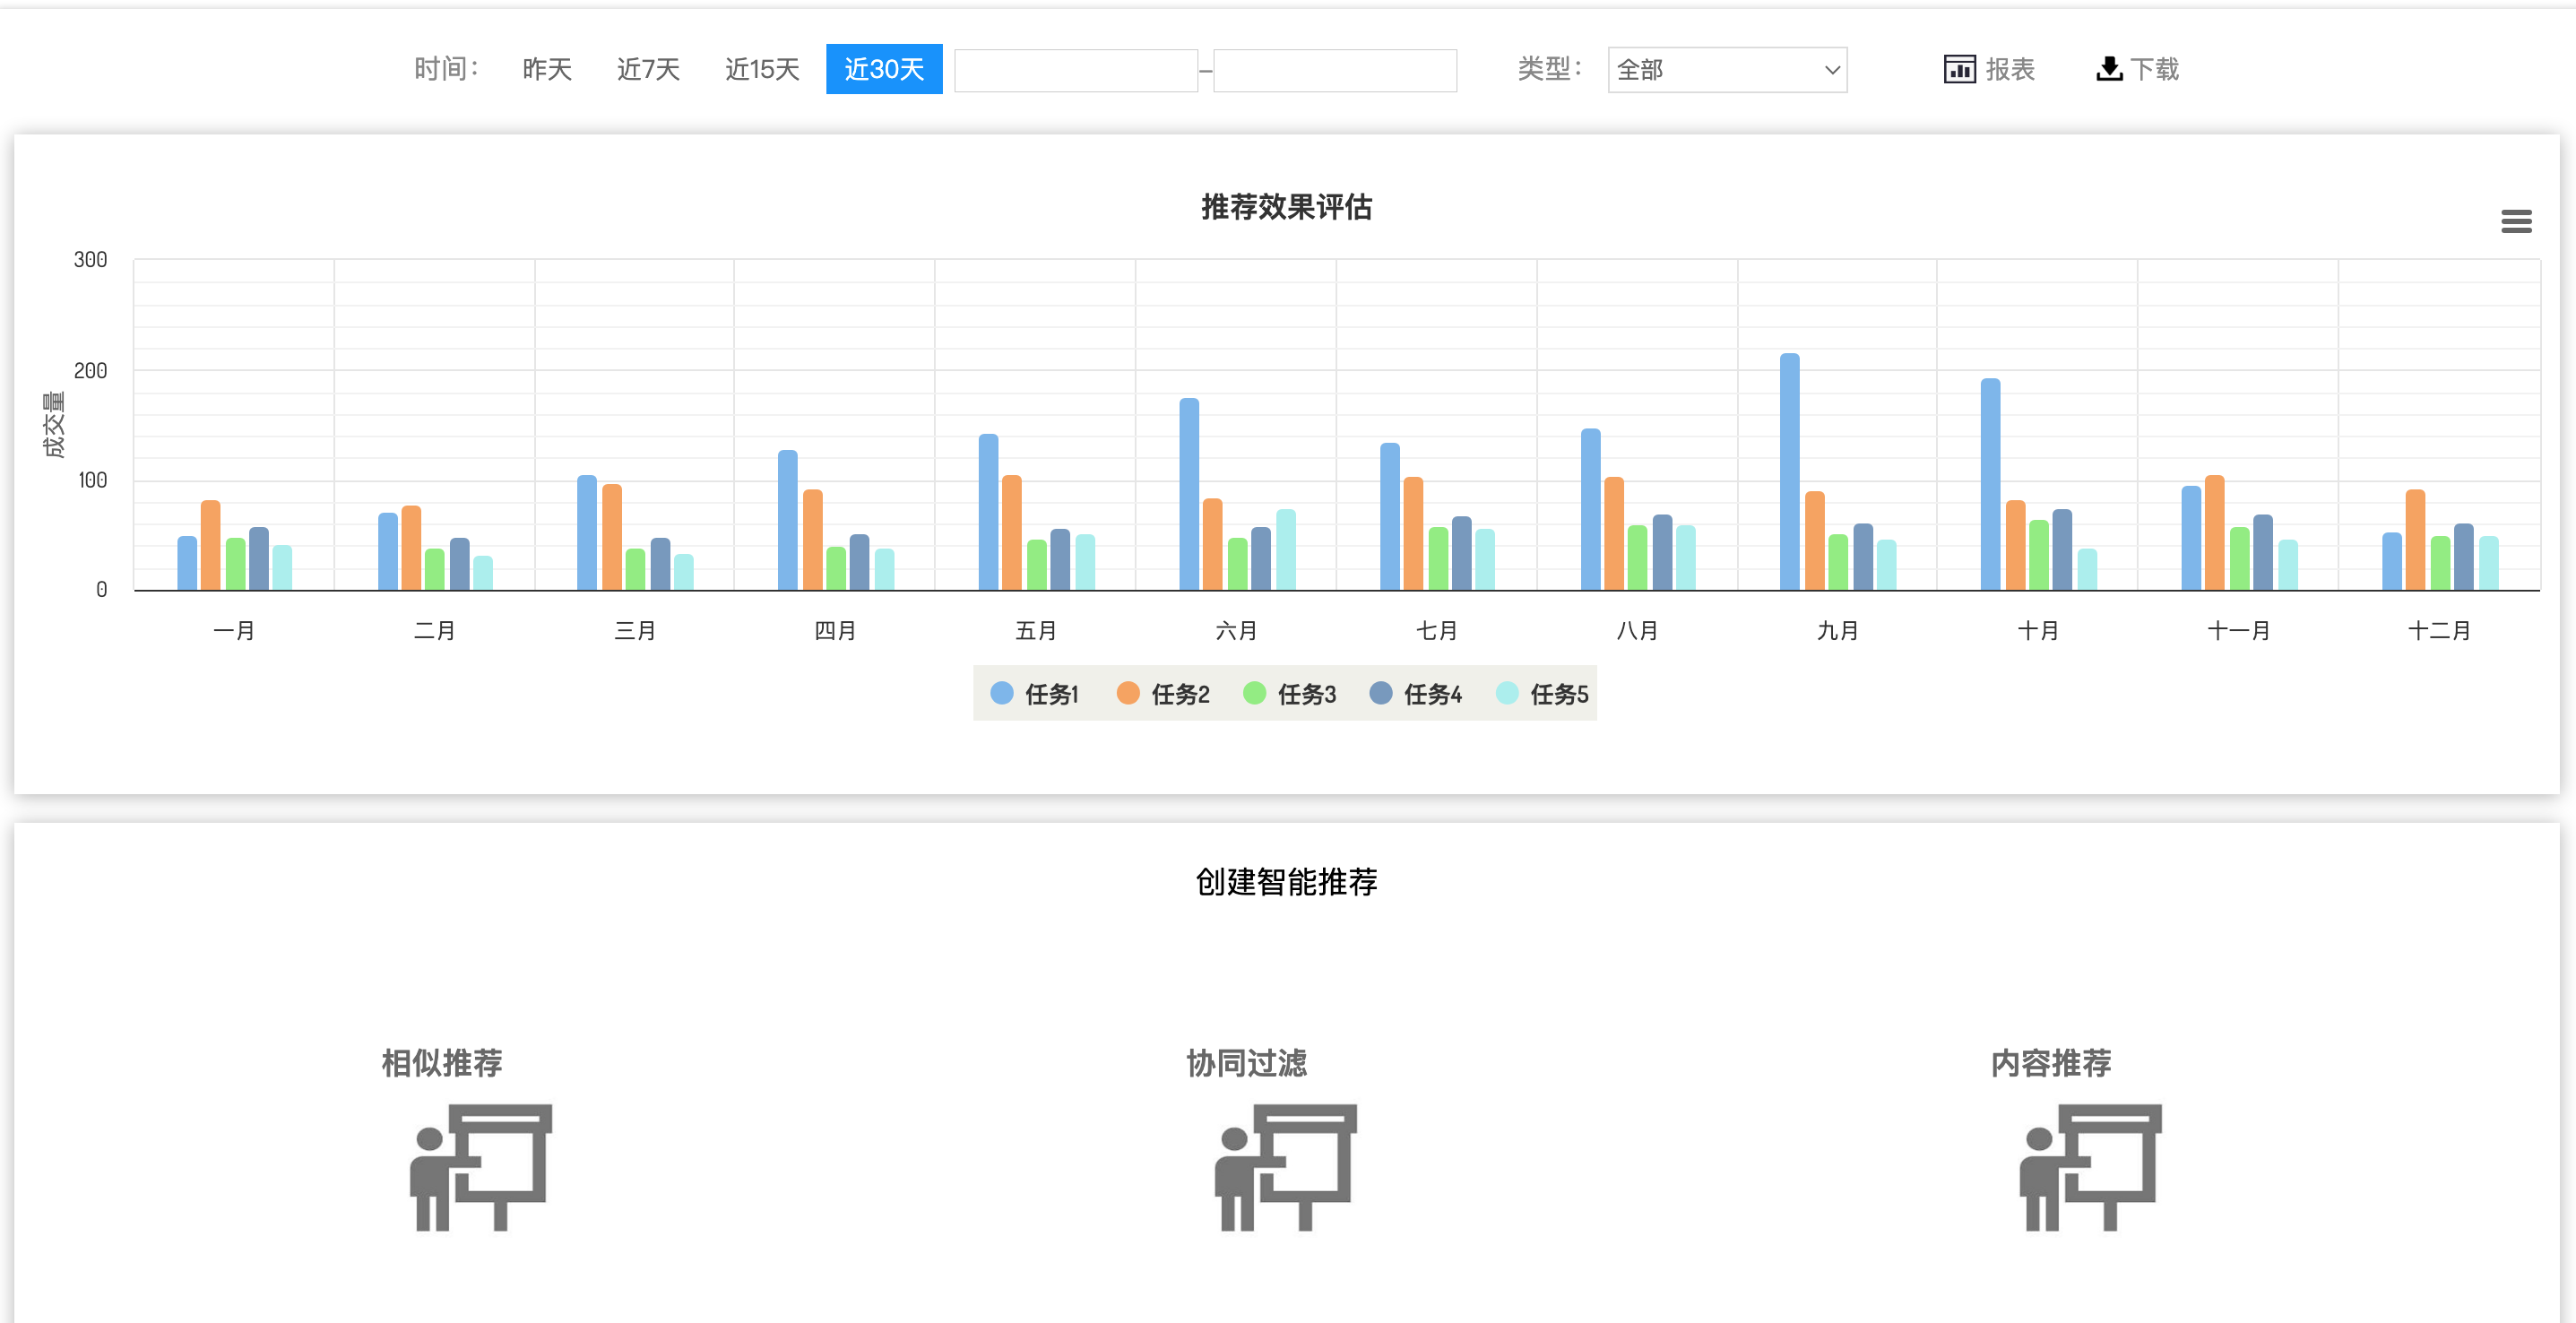This screenshot has width=2576, height=1323.
Task: Click the 下载 download icon
Action: point(2108,69)
